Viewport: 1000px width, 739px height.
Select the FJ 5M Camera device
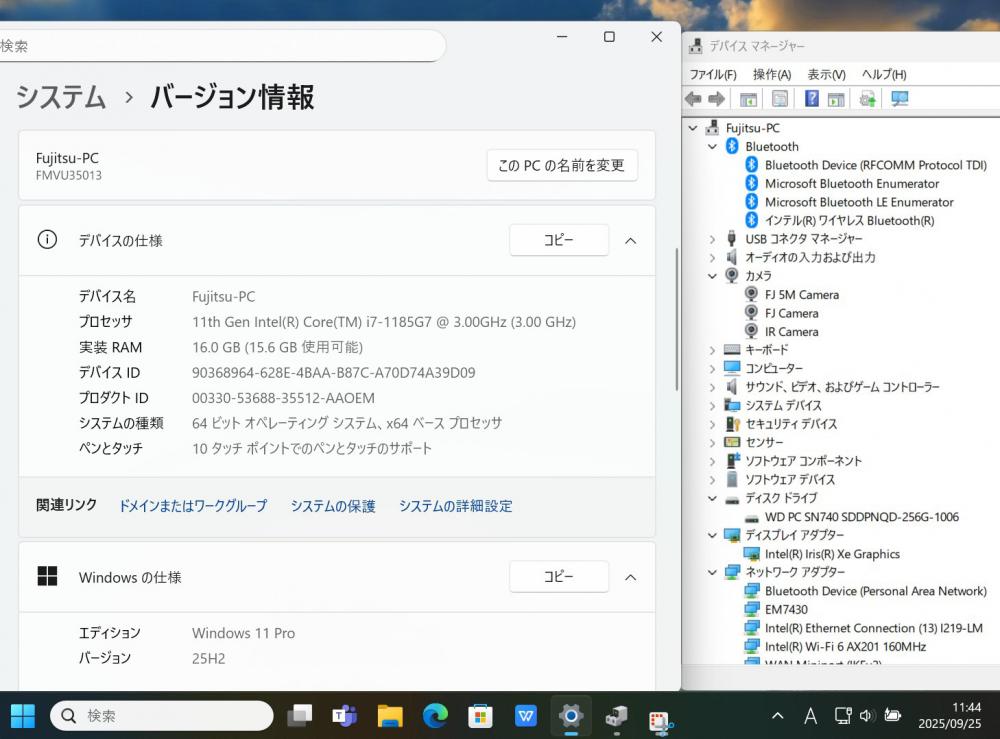point(801,295)
